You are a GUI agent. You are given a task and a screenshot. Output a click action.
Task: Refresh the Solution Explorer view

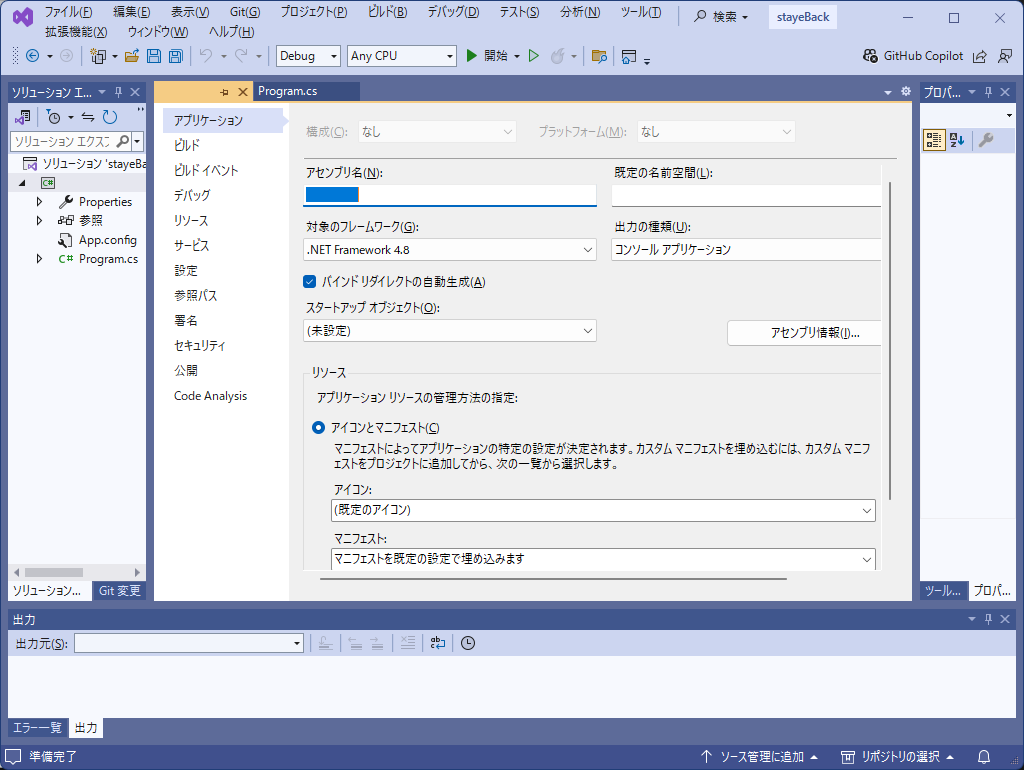click(110, 117)
